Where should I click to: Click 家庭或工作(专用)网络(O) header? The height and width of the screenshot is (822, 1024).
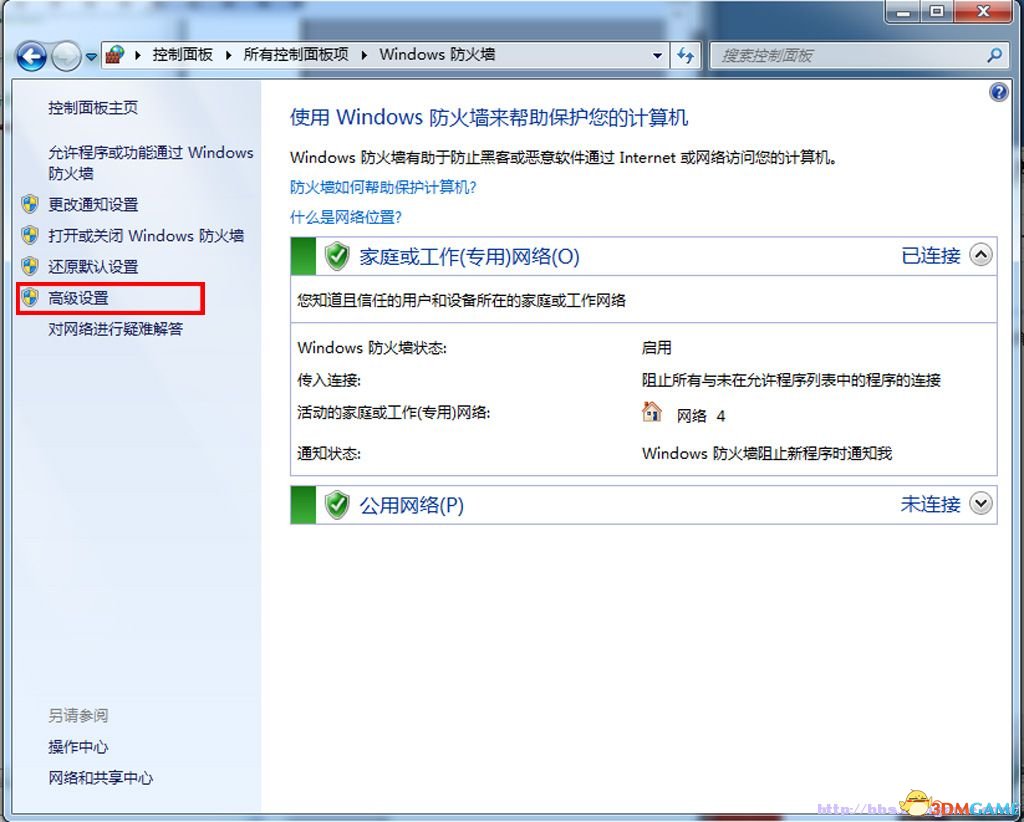pyautogui.click(x=469, y=257)
